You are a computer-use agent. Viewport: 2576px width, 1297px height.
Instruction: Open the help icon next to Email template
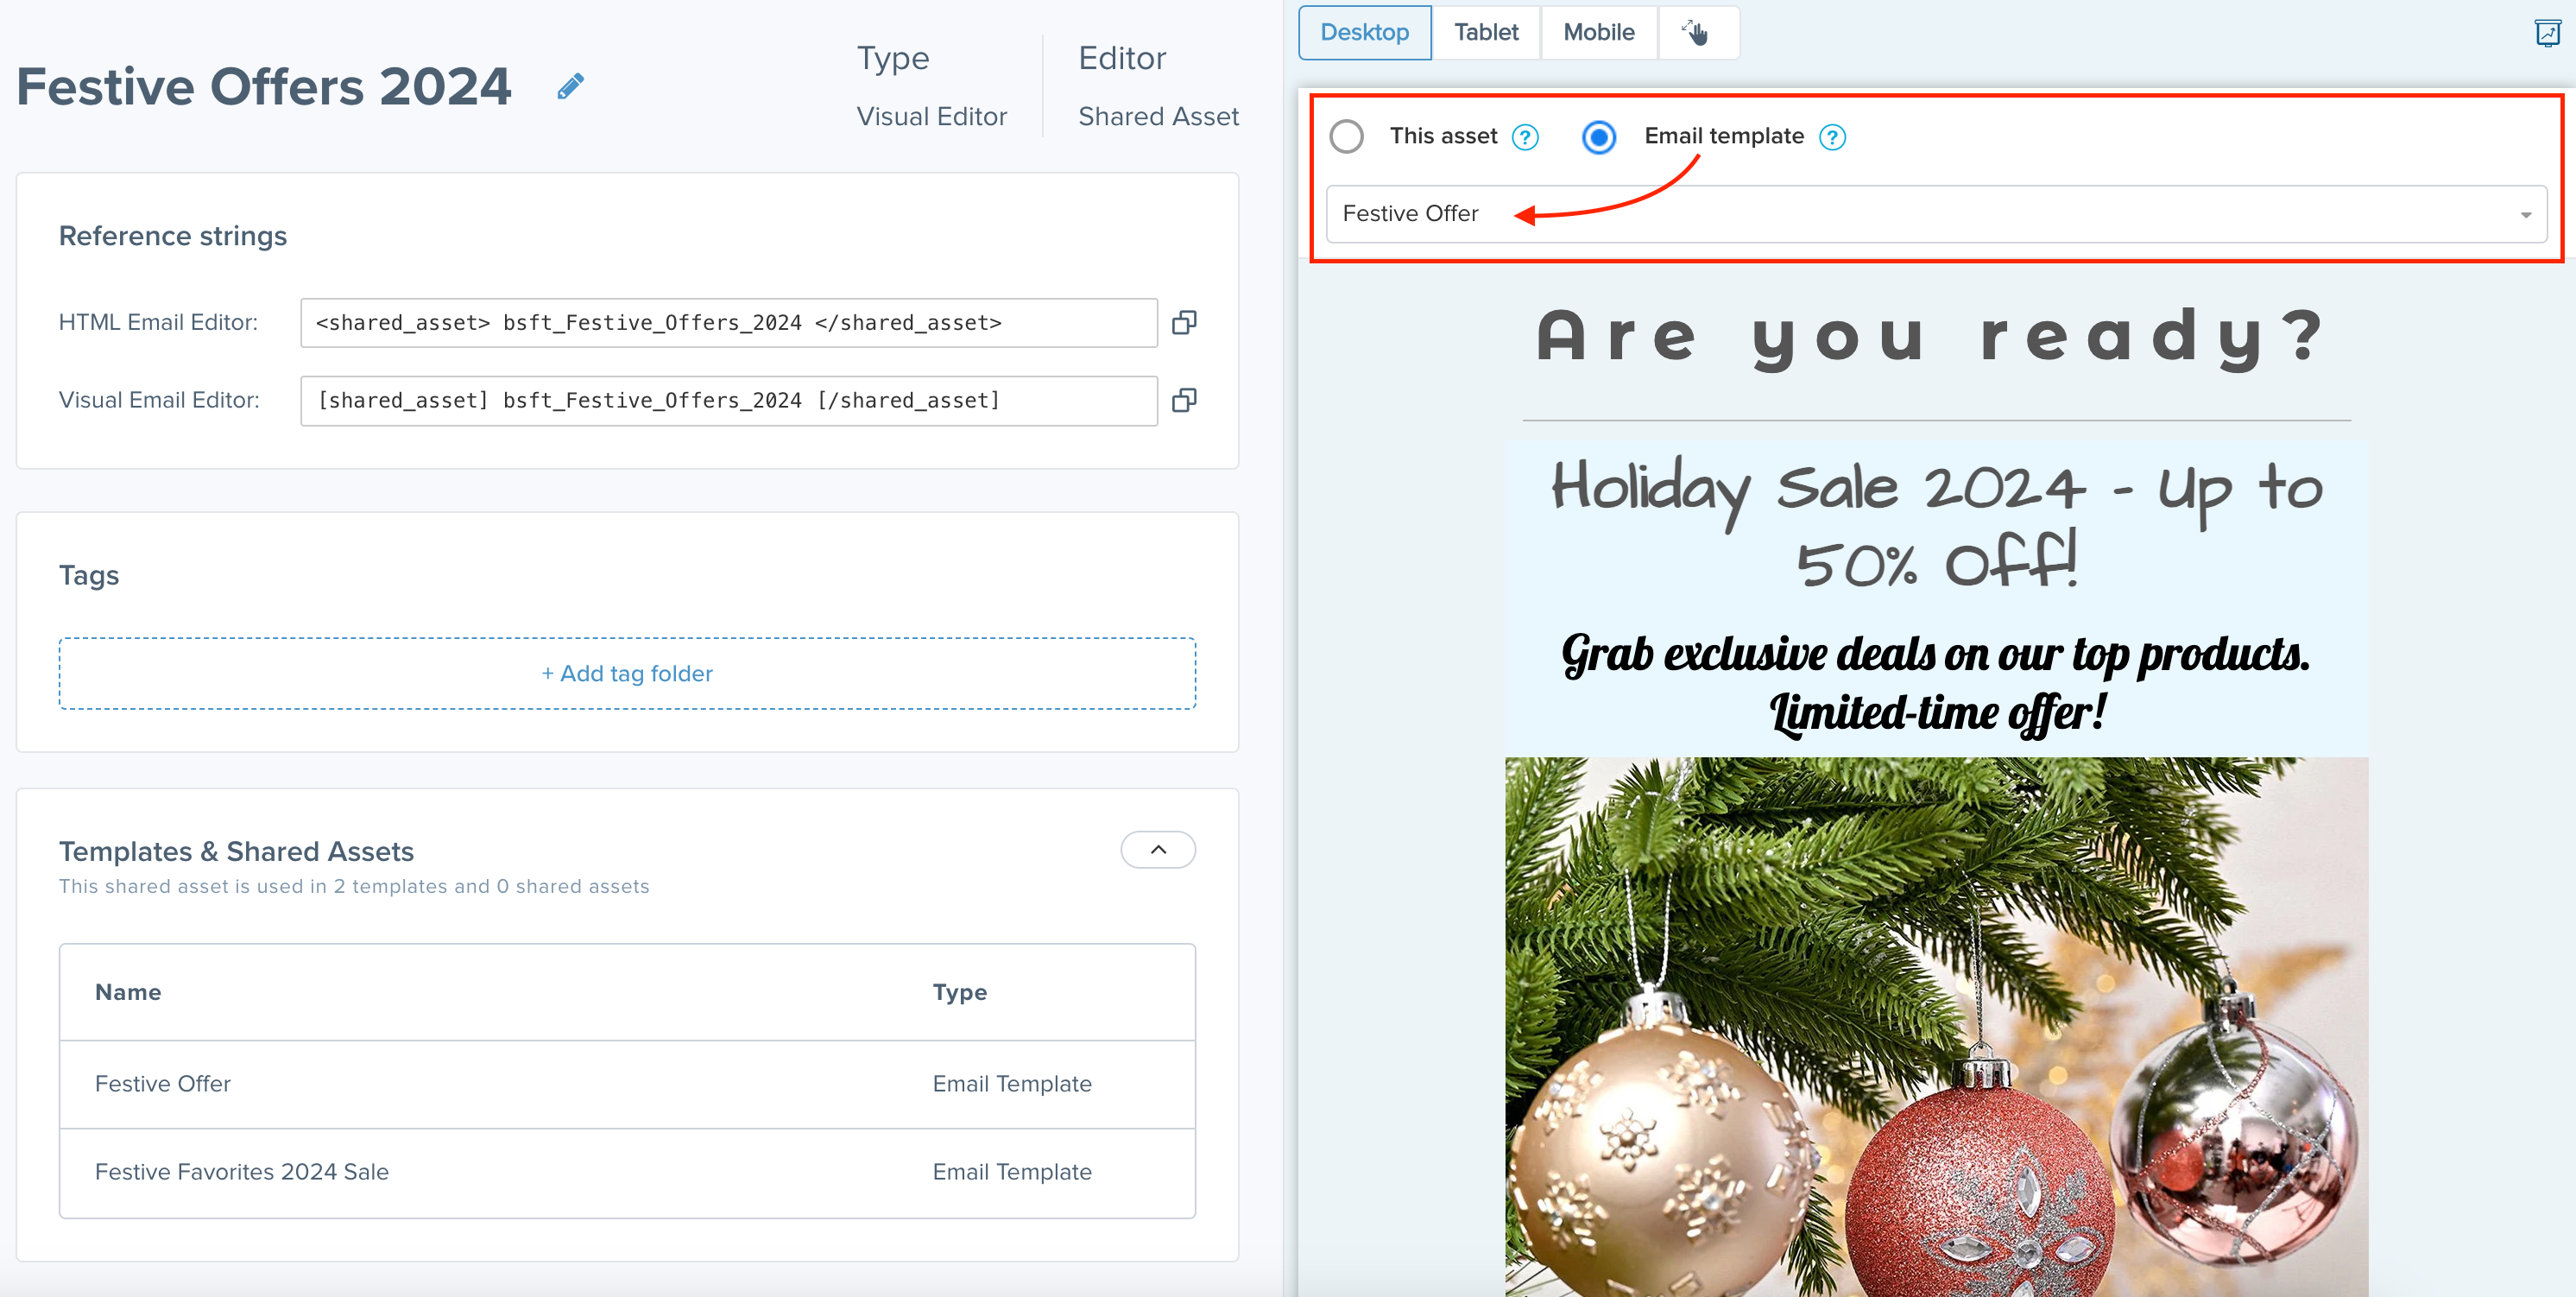pyautogui.click(x=1832, y=137)
